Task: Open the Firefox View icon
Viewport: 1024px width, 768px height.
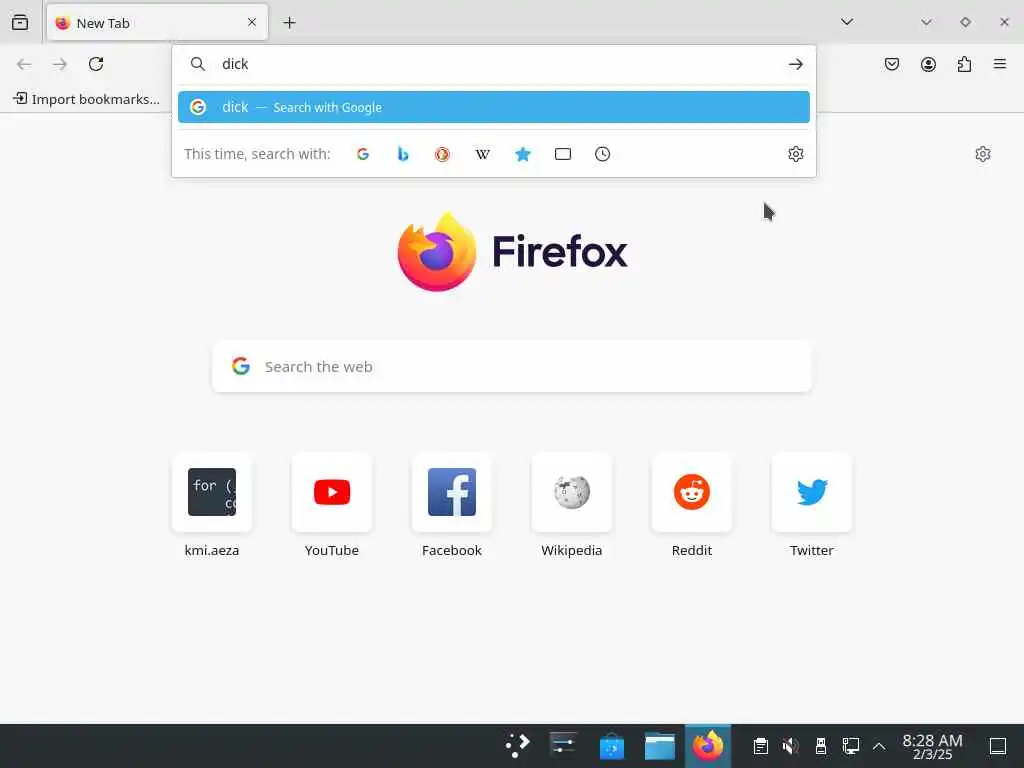Action: point(20,23)
